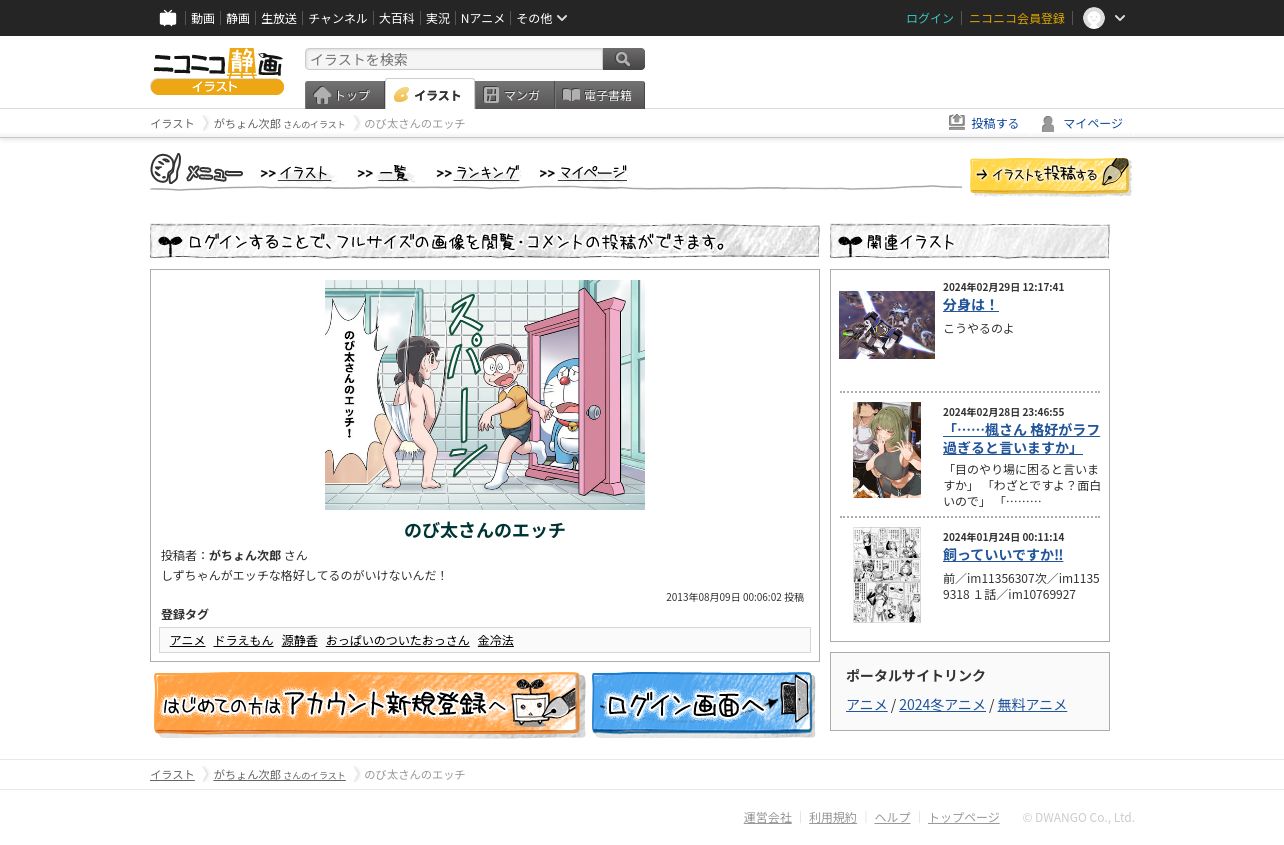Click the 無料アニメ portal link
The image size is (1284, 845).
[1032, 704]
